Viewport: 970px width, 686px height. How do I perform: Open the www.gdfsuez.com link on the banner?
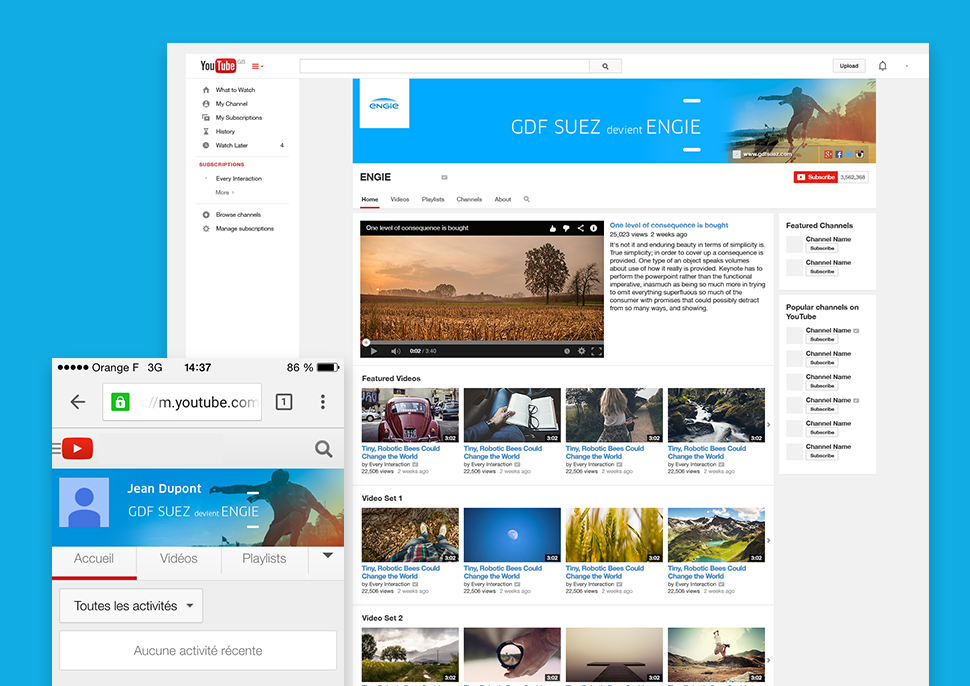click(767, 154)
